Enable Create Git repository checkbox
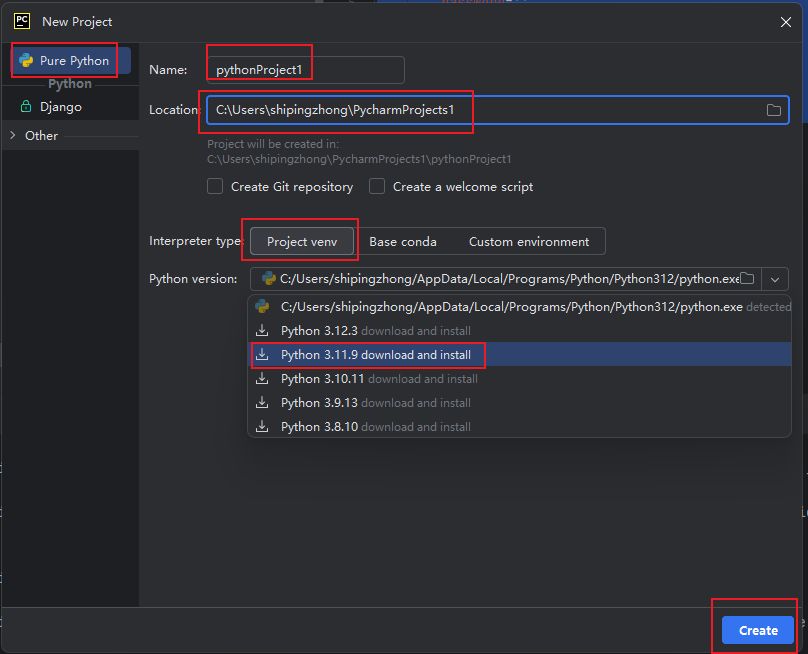This screenshot has width=808, height=654. [x=215, y=186]
